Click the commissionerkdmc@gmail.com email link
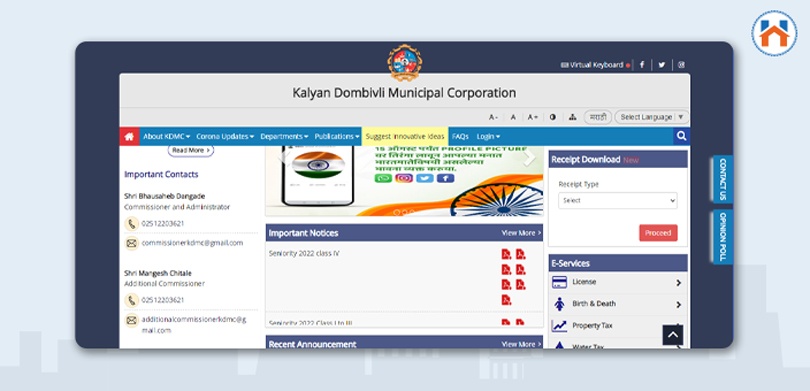 pyautogui.click(x=192, y=243)
